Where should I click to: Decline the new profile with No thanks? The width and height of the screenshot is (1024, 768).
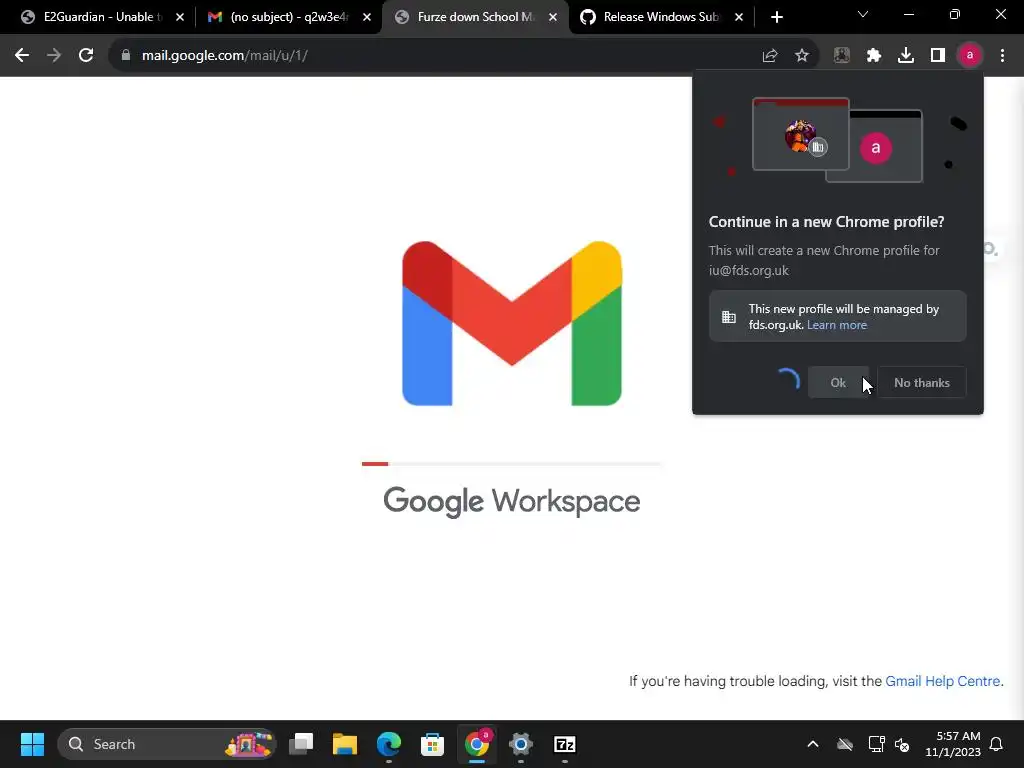point(921,383)
